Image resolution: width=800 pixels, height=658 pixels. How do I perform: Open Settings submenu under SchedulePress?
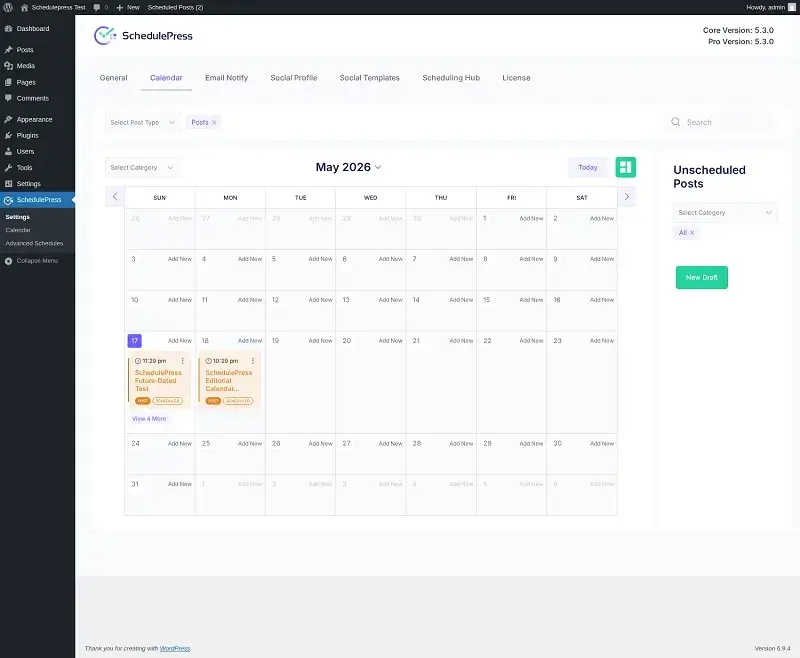click(x=17, y=217)
